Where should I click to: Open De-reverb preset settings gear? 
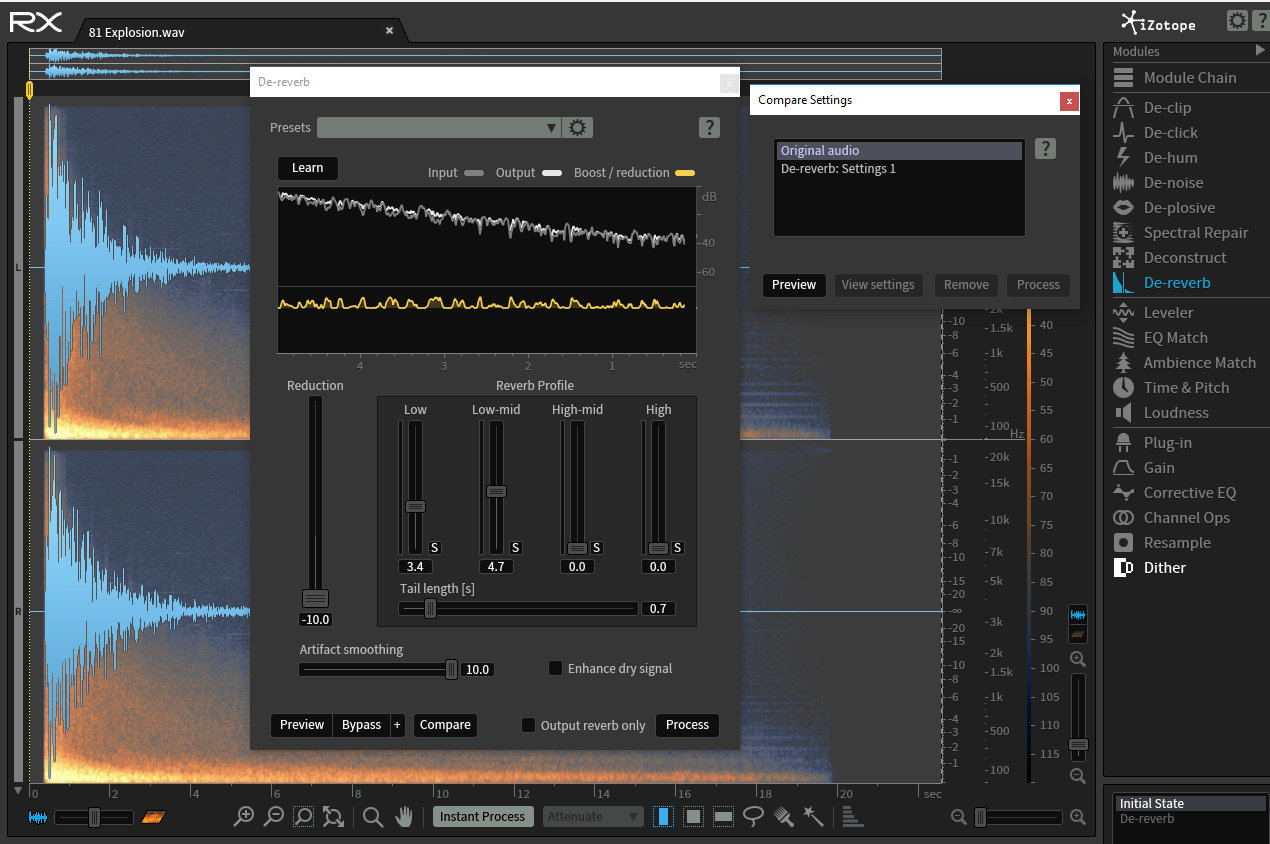click(578, 128)
